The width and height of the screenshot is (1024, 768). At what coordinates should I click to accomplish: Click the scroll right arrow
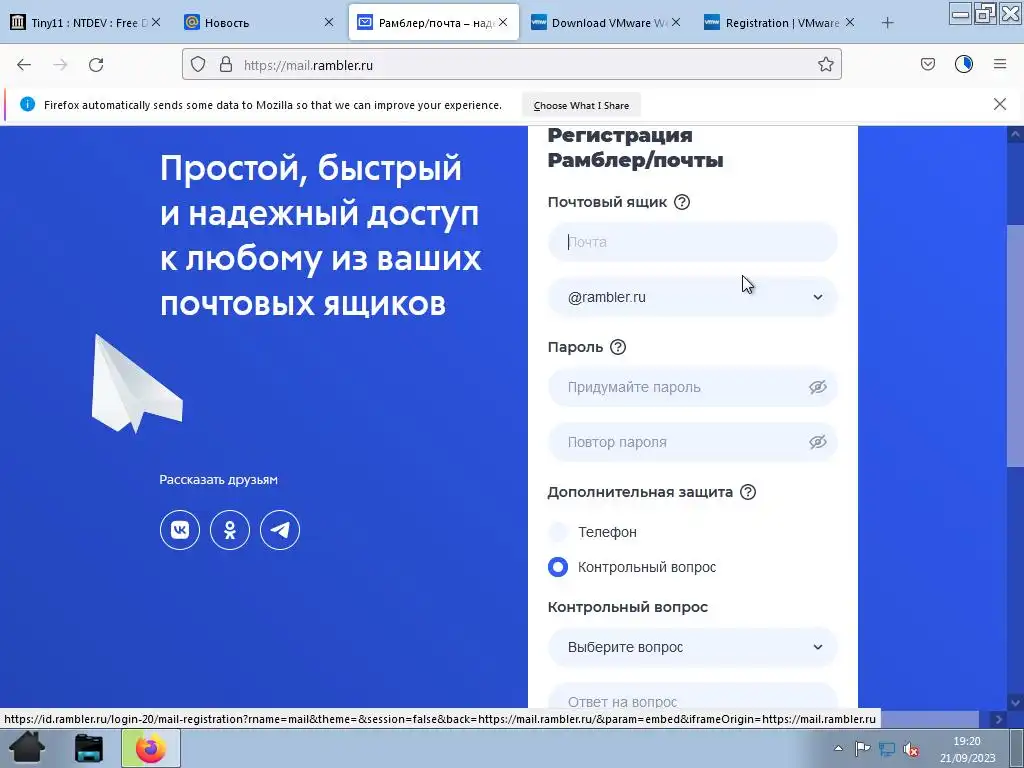[999, 720]
